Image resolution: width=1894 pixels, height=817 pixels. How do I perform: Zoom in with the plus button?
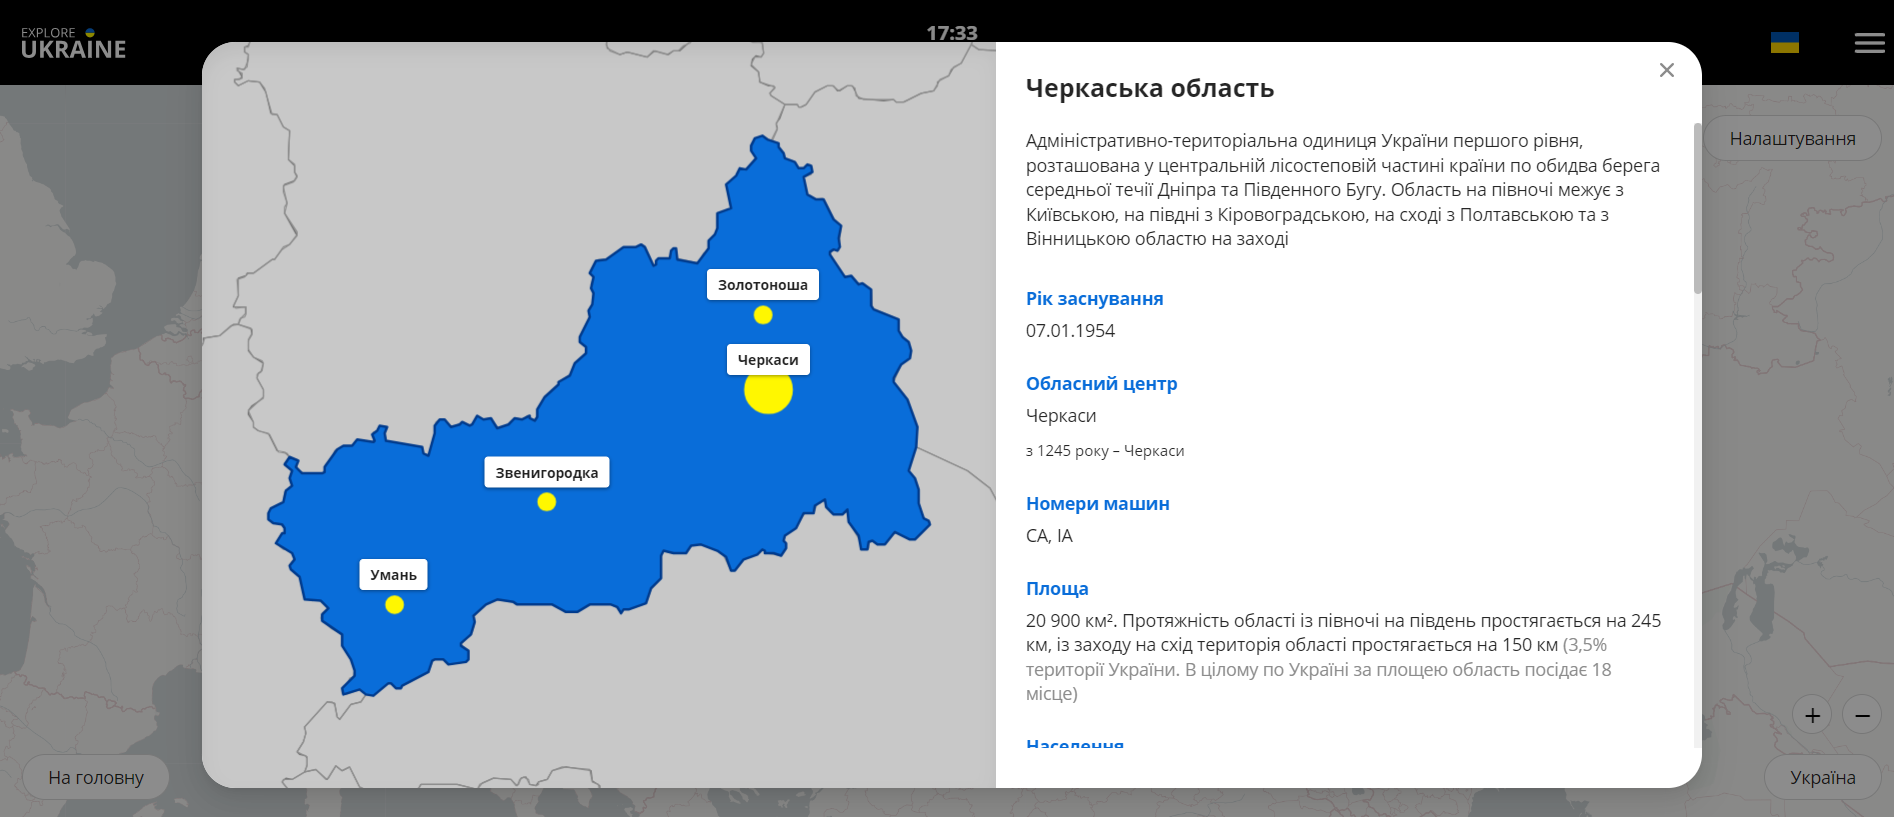click(x=1812, y=715)
